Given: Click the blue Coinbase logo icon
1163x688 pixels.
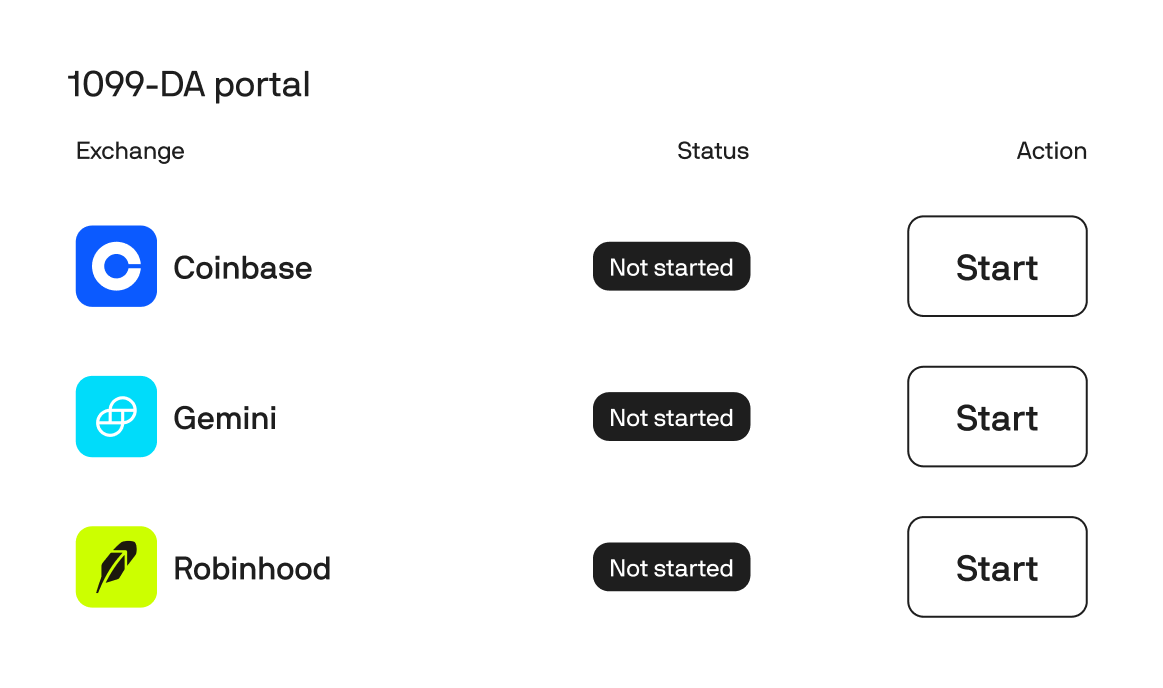Looking at the screenshot, I should [x=116, y=266].
